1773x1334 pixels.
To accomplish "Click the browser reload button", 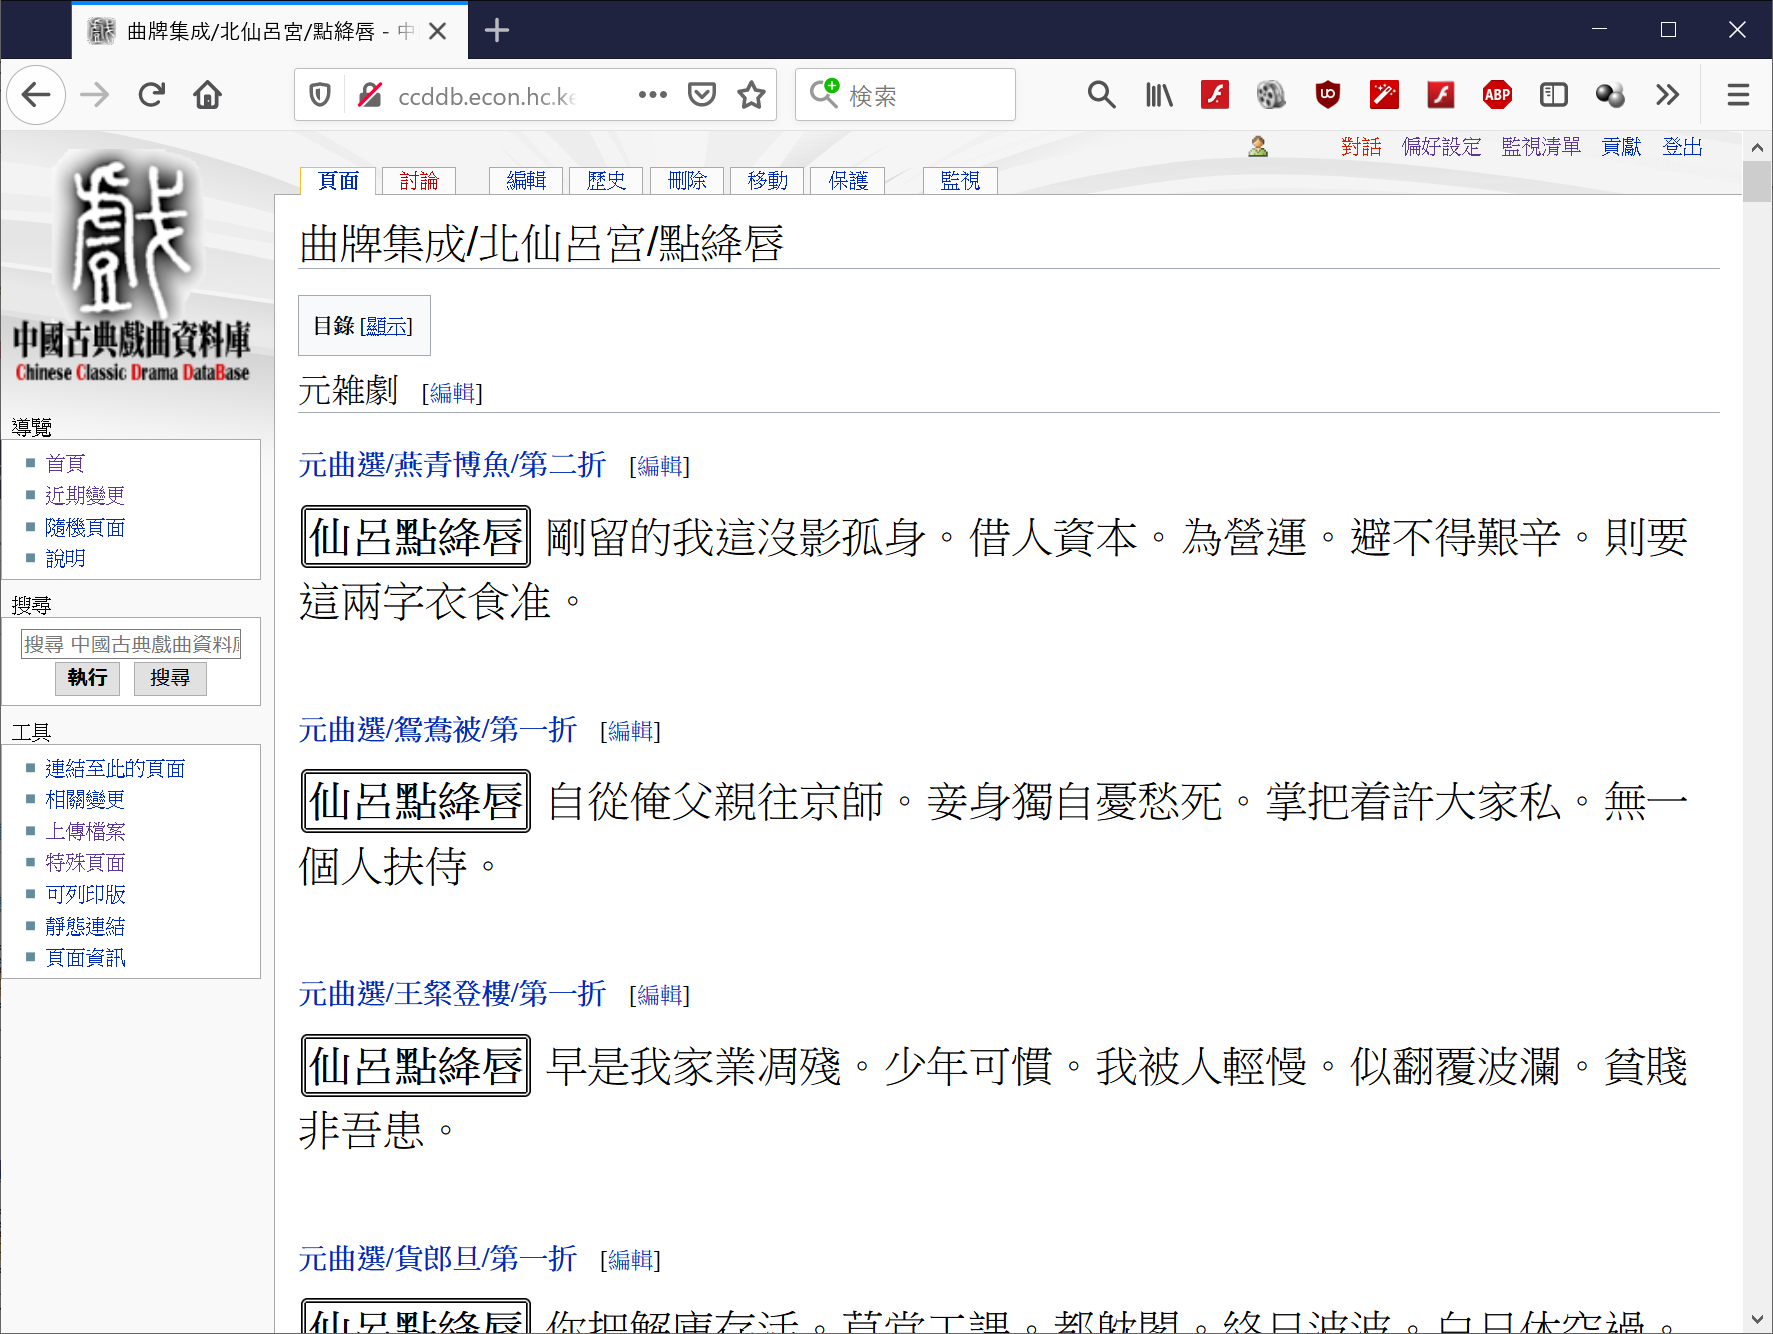I will coord(152,95).
